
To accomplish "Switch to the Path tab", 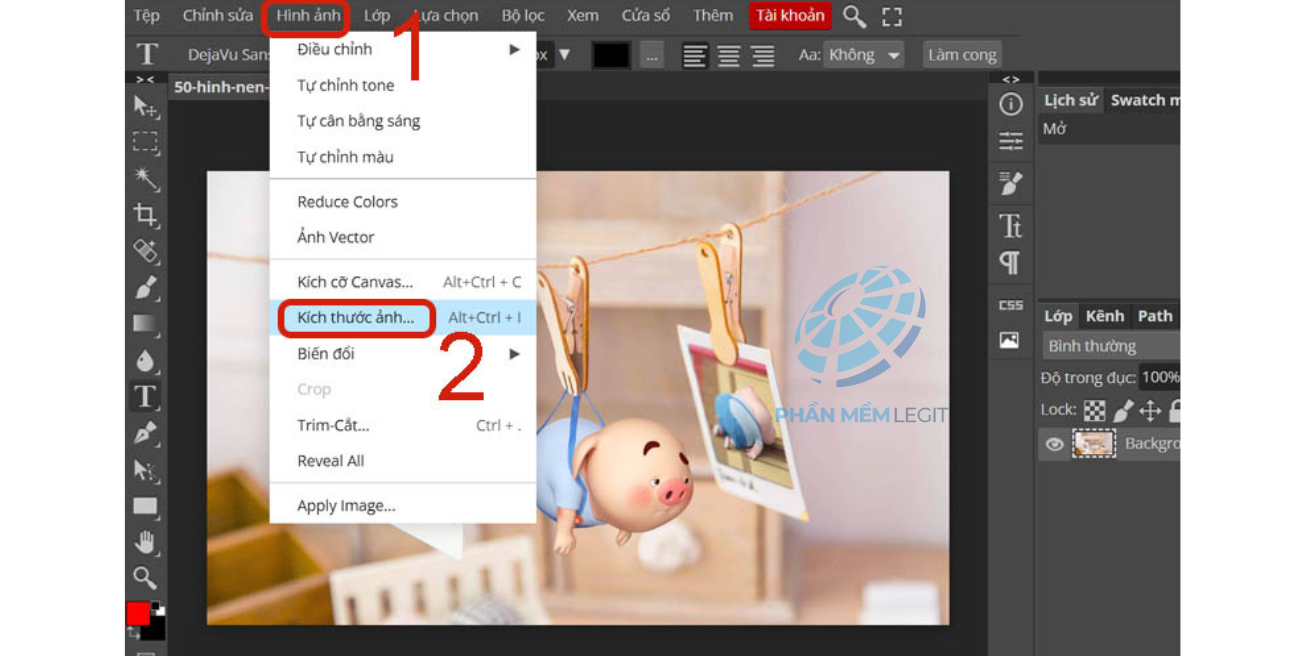I will 1155,316.
